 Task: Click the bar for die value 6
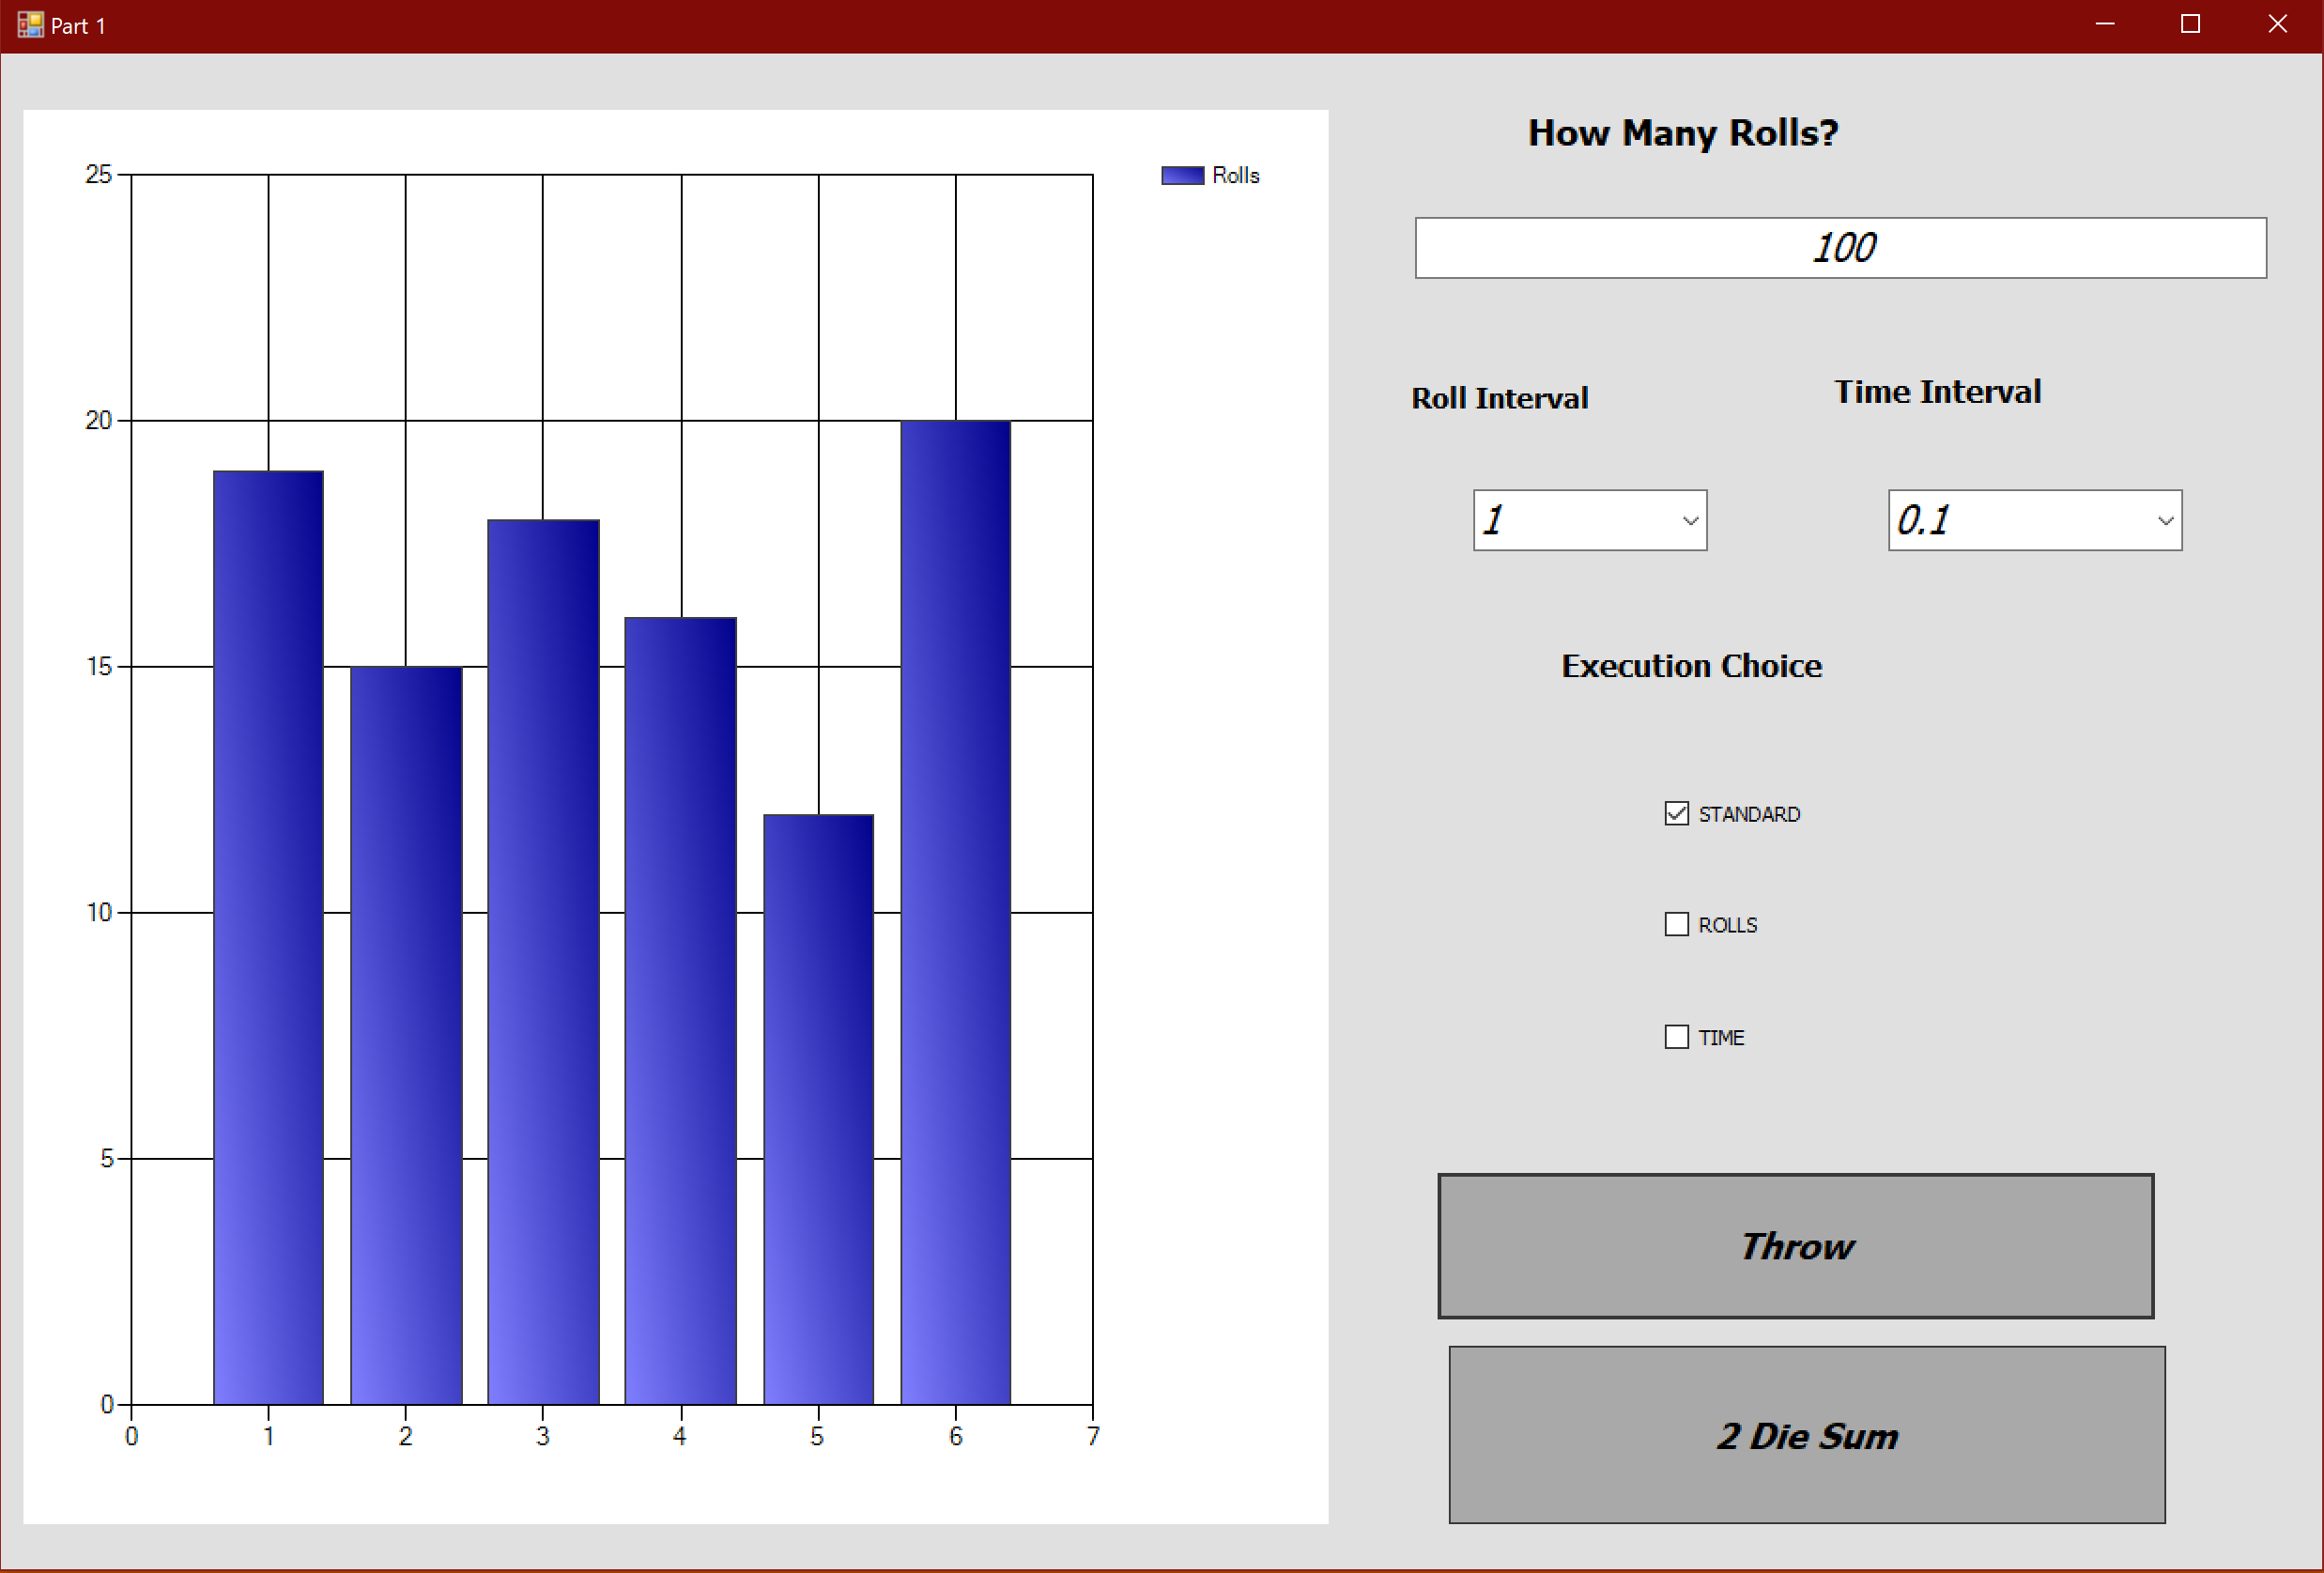tap(955, 912)
